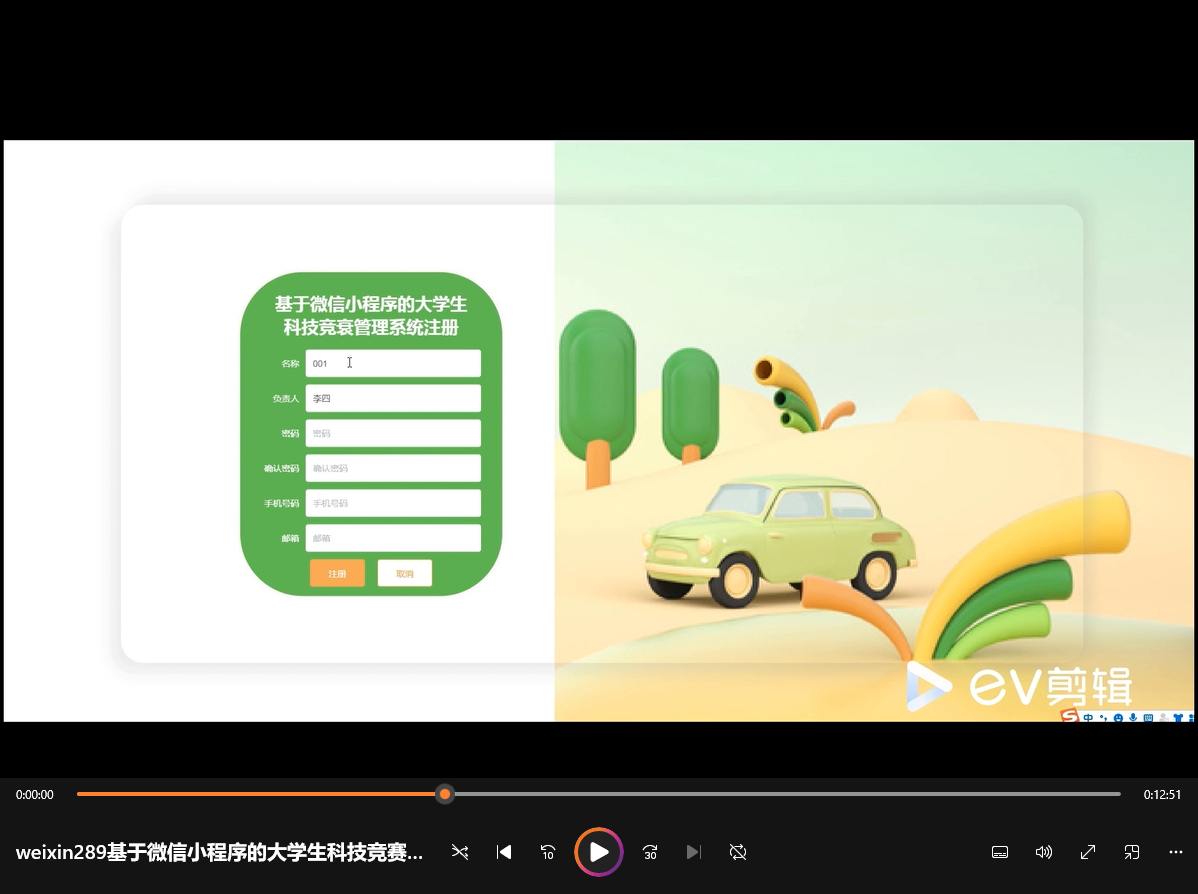Image resolution: width=1198 pixels, height=894 pixels.
Task: Open the volume control
Action: [1044, 852]
